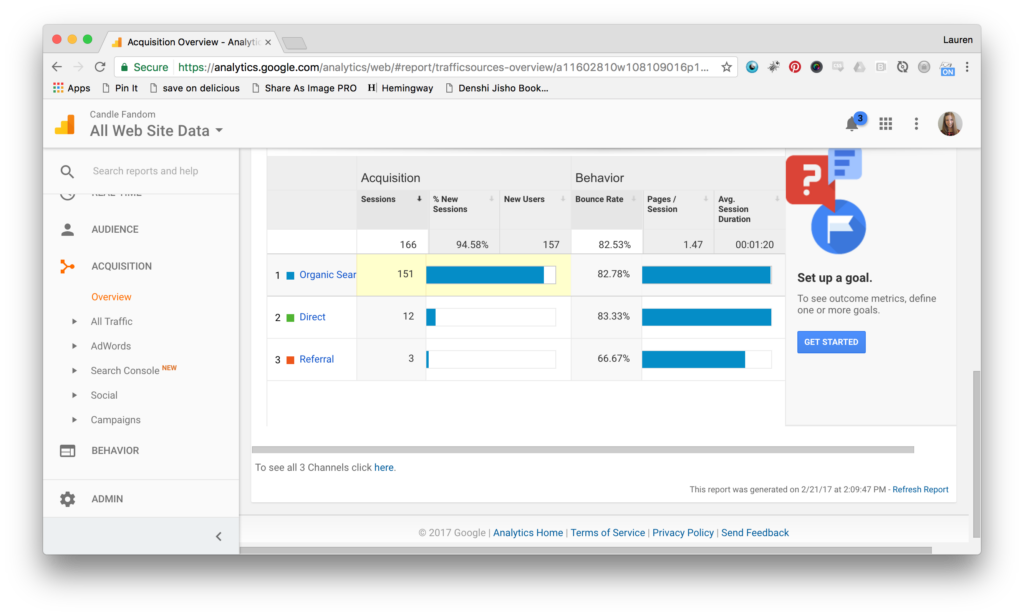Viewport: 1024px width, 616px height.
Task: Click the browser address bar URL
Action: tap(443, 67)
